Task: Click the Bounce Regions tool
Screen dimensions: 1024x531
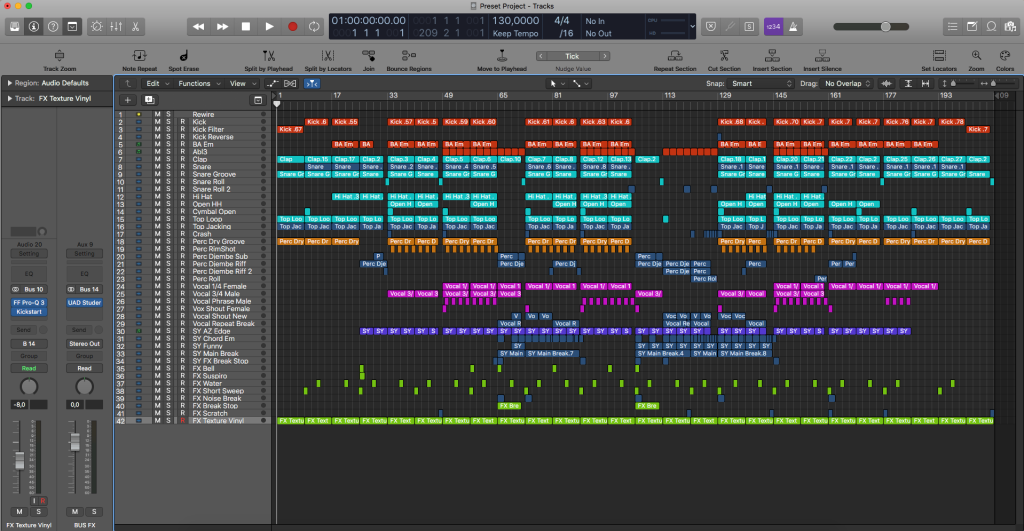Action: pyautogui.click(x=409, y=60)
